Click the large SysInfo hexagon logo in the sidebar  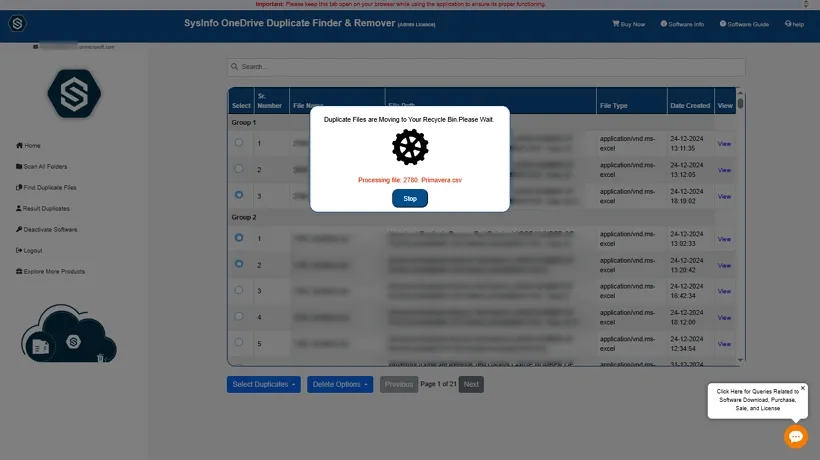(74, 94)
